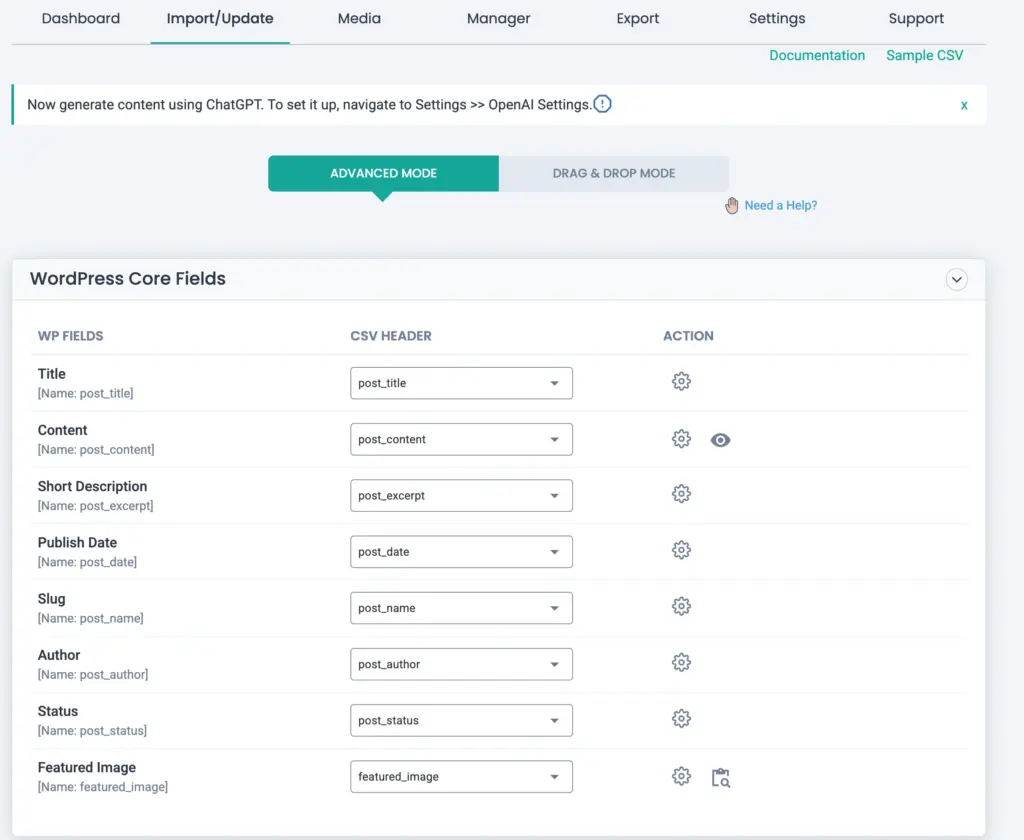Open settings gear for Slug field
The height and width of the screenshot is (840, 1024).
pyautogui.click(x=681, y=606)
